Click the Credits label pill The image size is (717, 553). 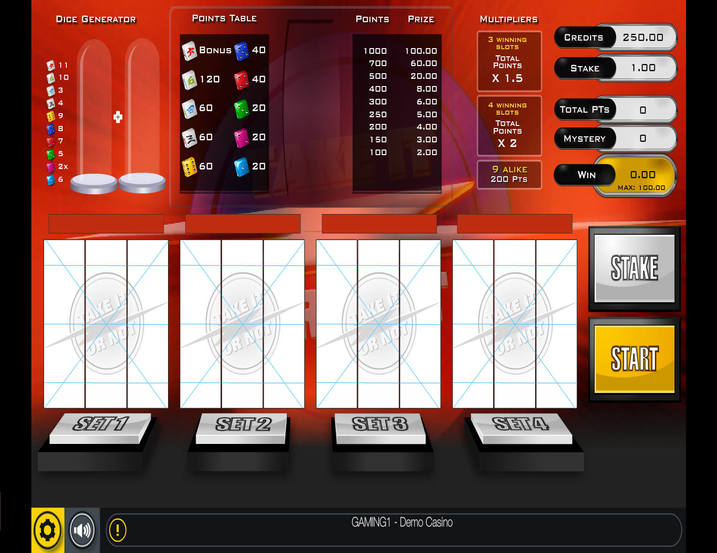(x=583, y=38)
